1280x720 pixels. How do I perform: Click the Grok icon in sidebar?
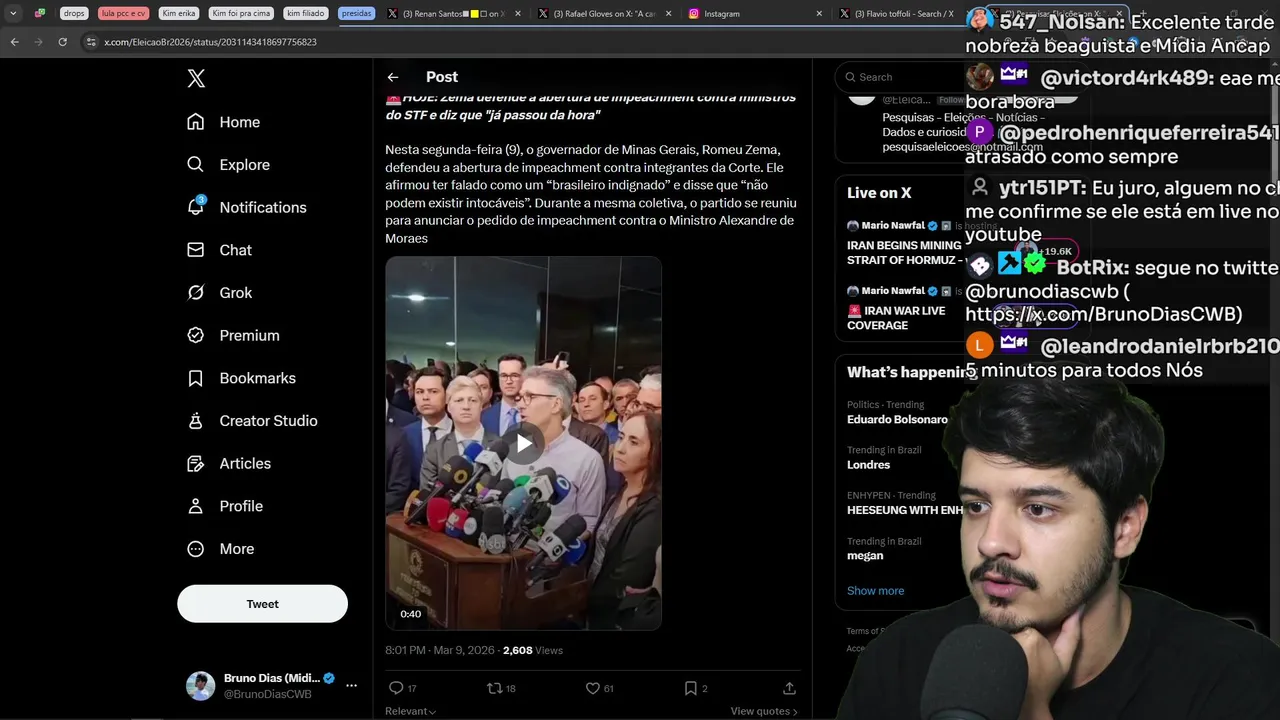pos(196,293)
